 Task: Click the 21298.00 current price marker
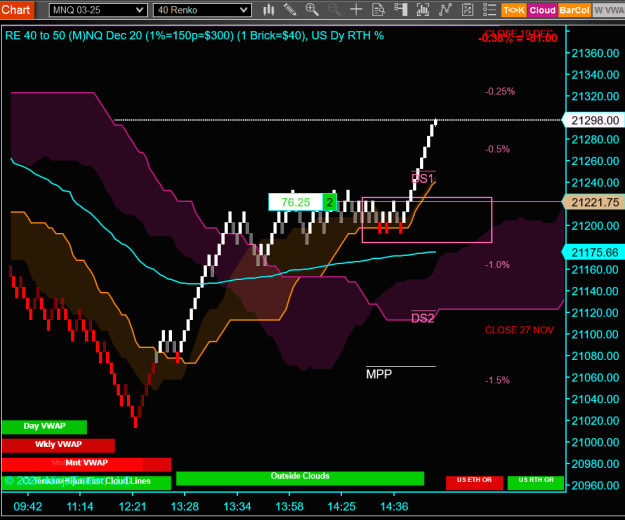(x=593, y=120)
